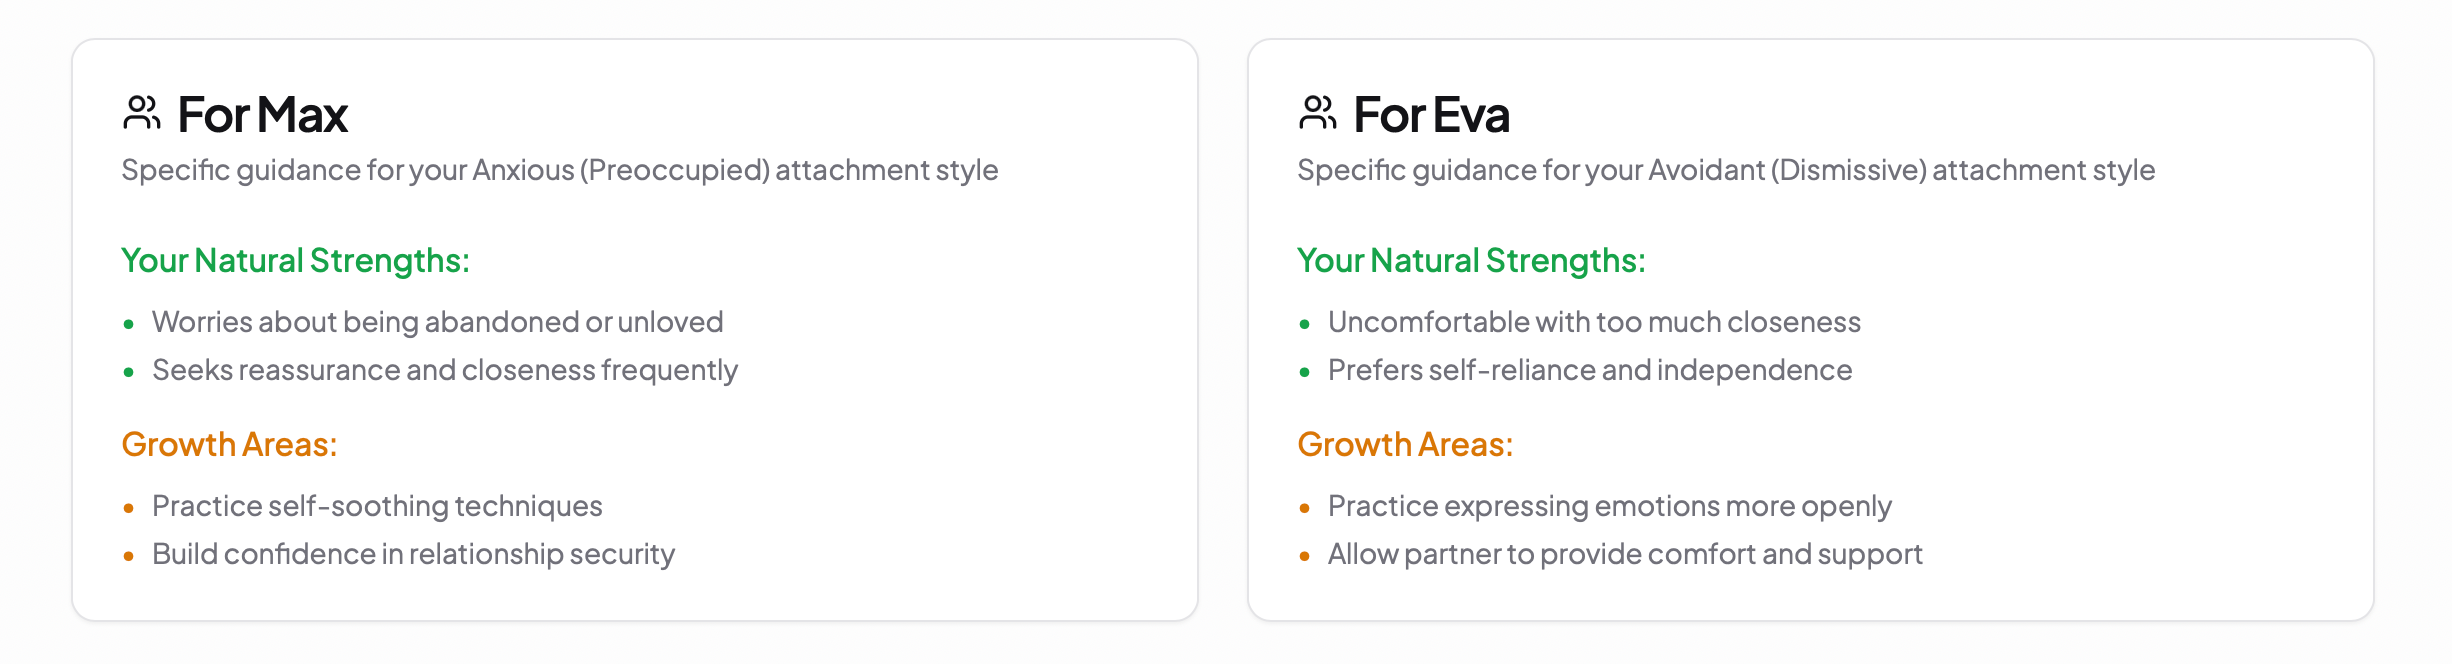This screenshot has width=2452, height=664.
Task: Select 'Uncomfortable with too much closeness' item
Action: 1594,322
